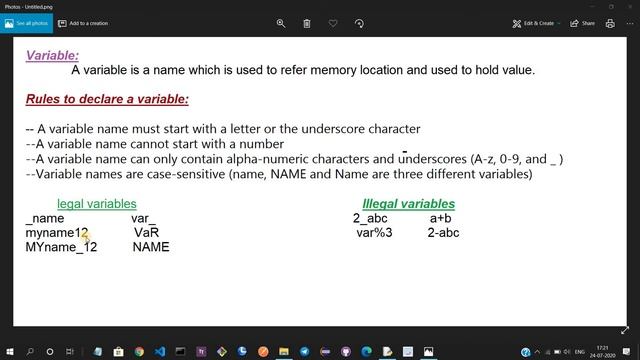Viewport: 640px width, 360px height.
Task: Show hidden system tray icons chevron
Action: click(x=537, y=351)
